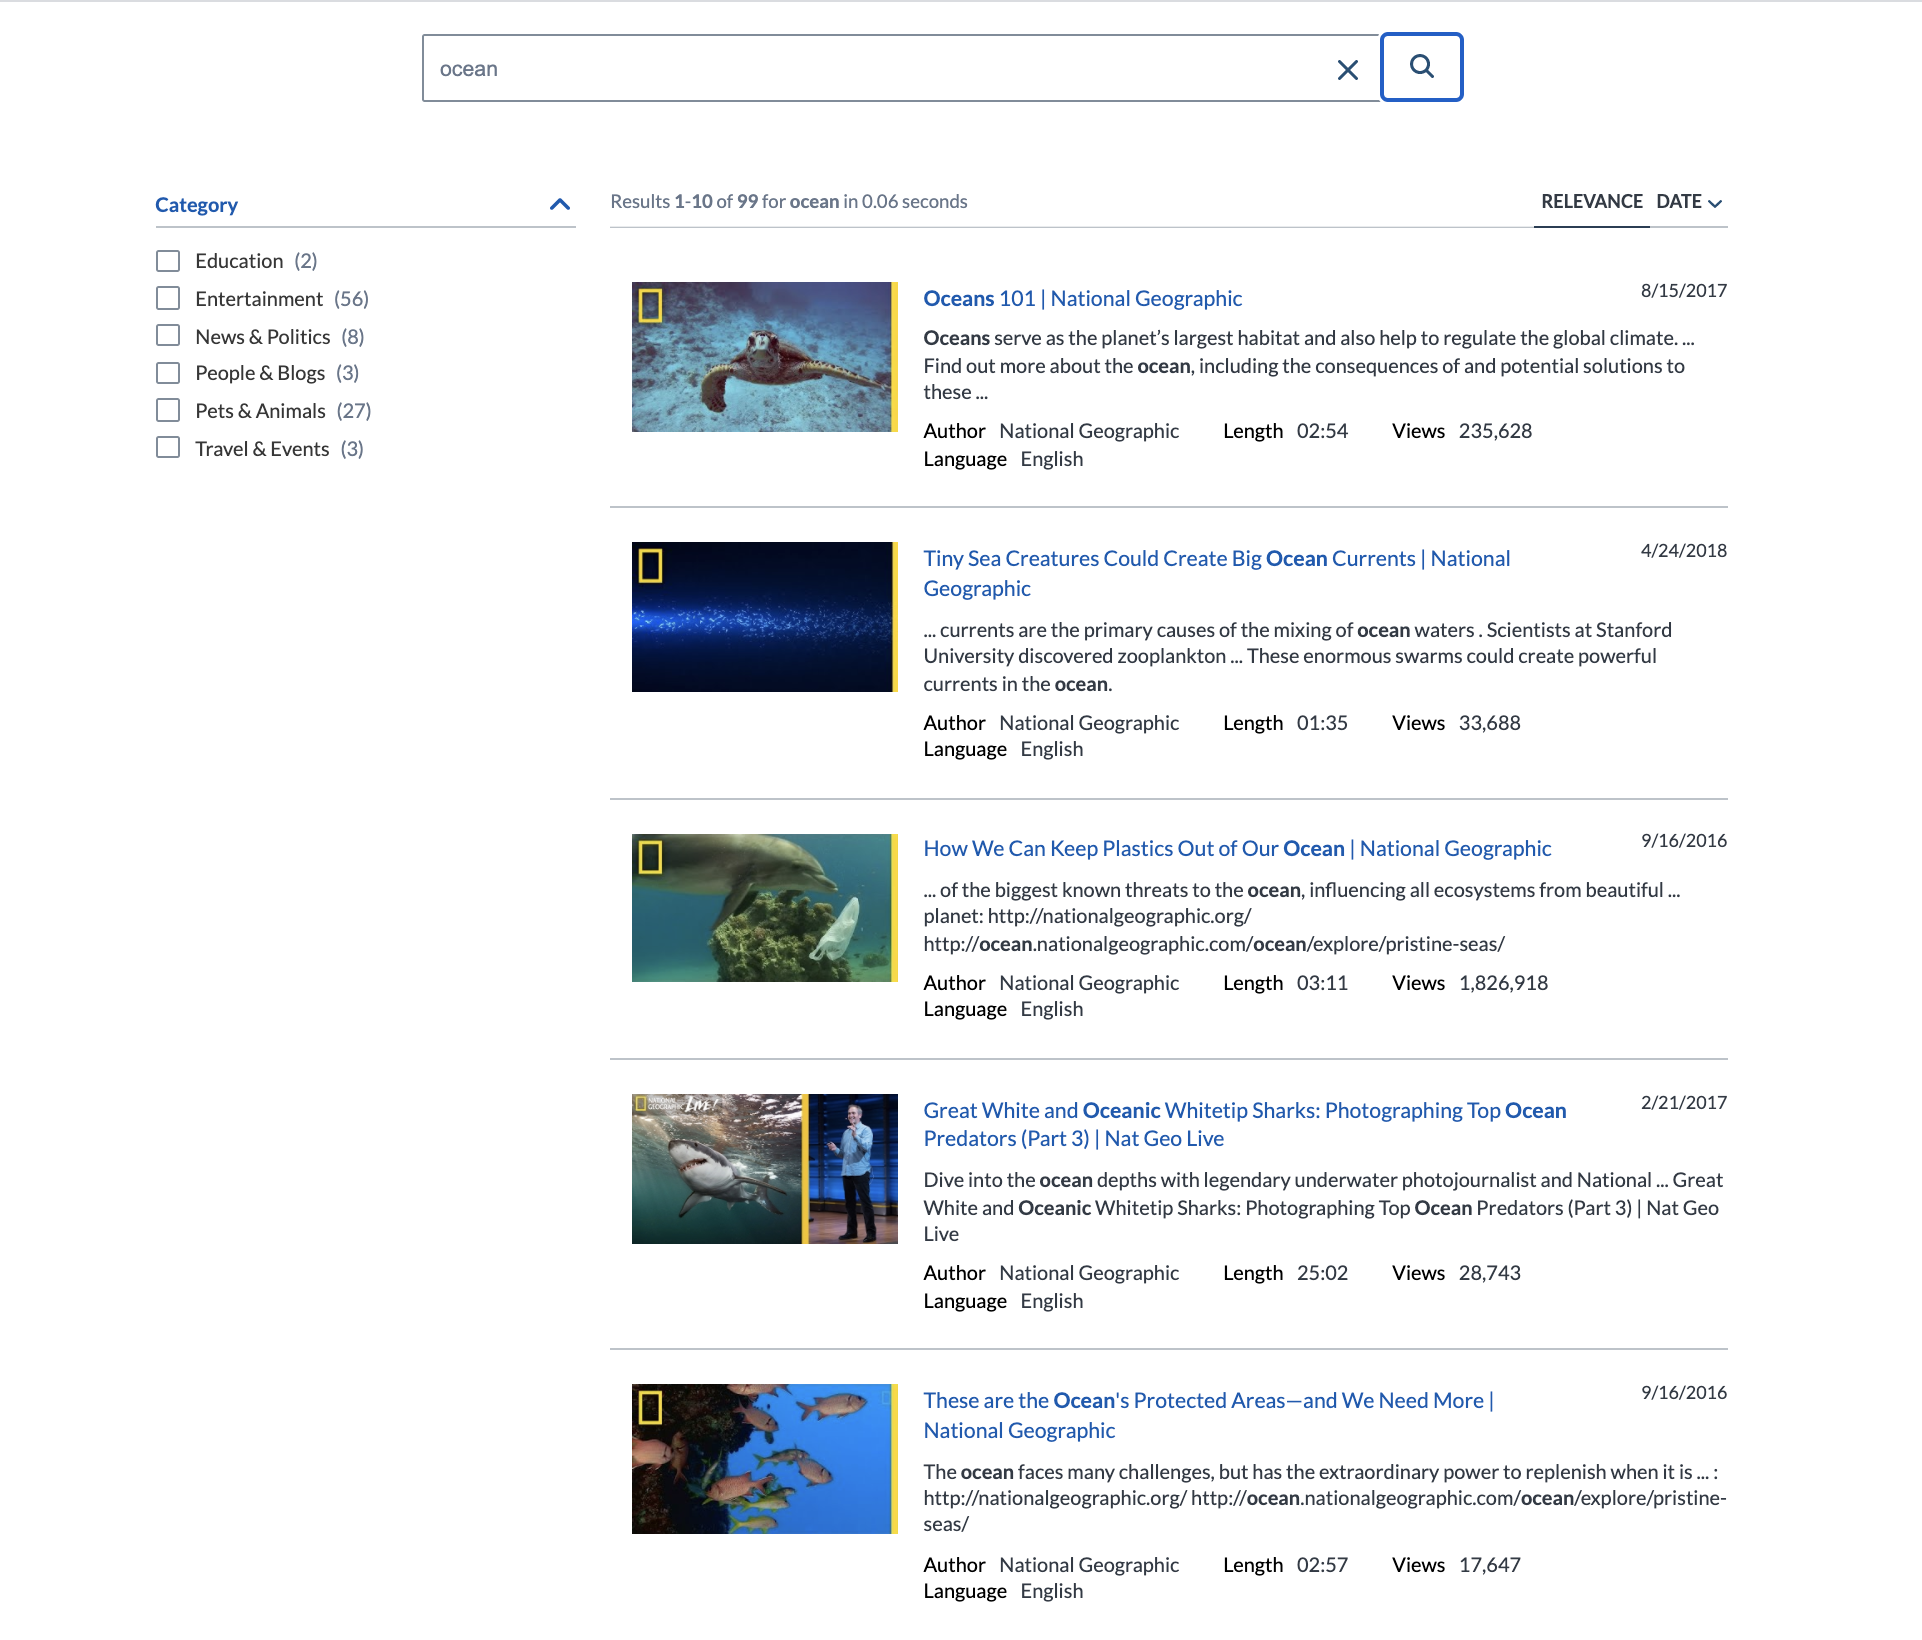This screenshot has height=1640, width=1922.
Task: Open Ocean's Protected Areas video link
Action: [1208, 1415]
